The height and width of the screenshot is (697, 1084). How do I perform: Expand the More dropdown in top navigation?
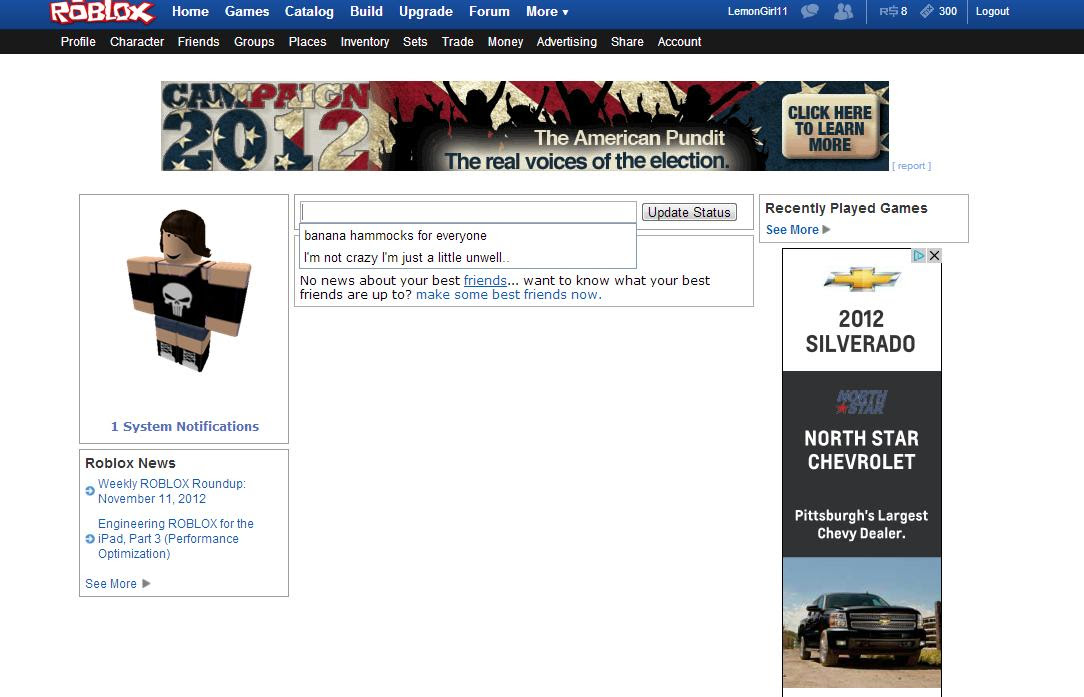click(547, 12)
